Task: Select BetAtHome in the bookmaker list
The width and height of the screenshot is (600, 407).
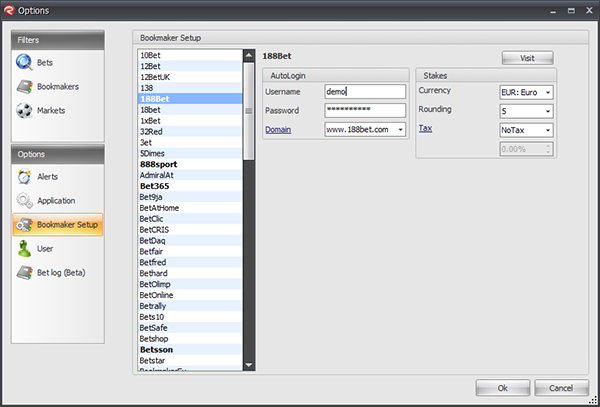Action: [x=190, y=208]
